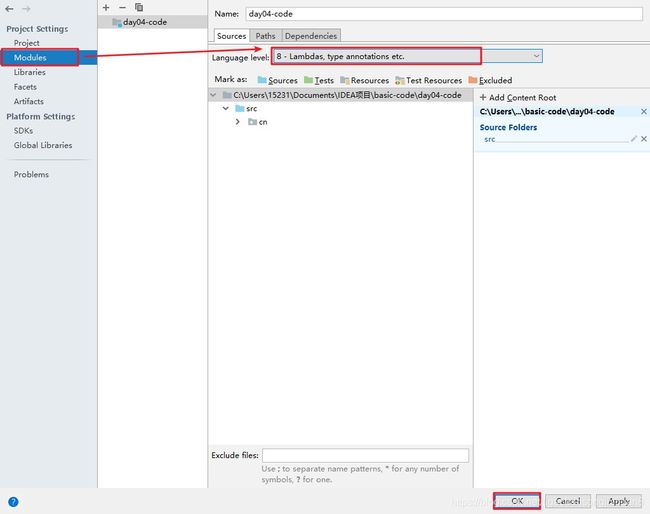Mark folder as Excluded

pyautogui.click(x=490, y=80)
